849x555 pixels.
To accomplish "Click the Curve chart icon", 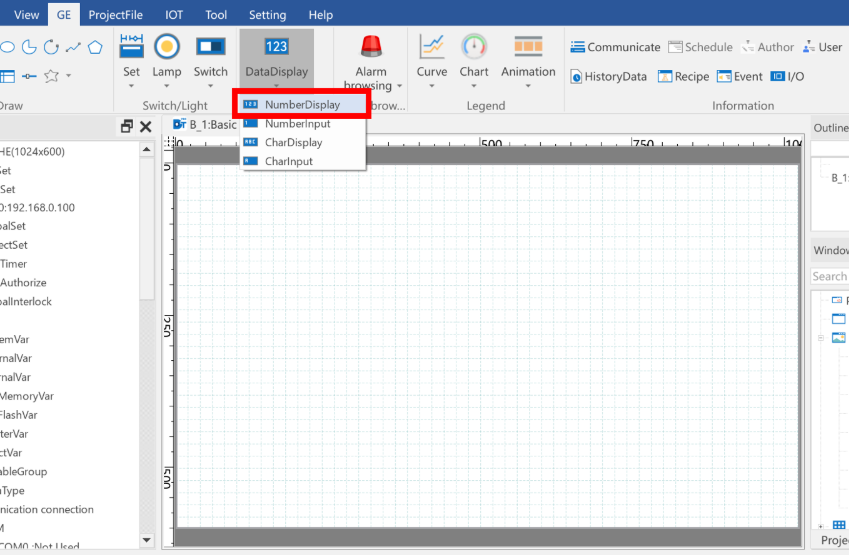I will click(x=432, y=47).
